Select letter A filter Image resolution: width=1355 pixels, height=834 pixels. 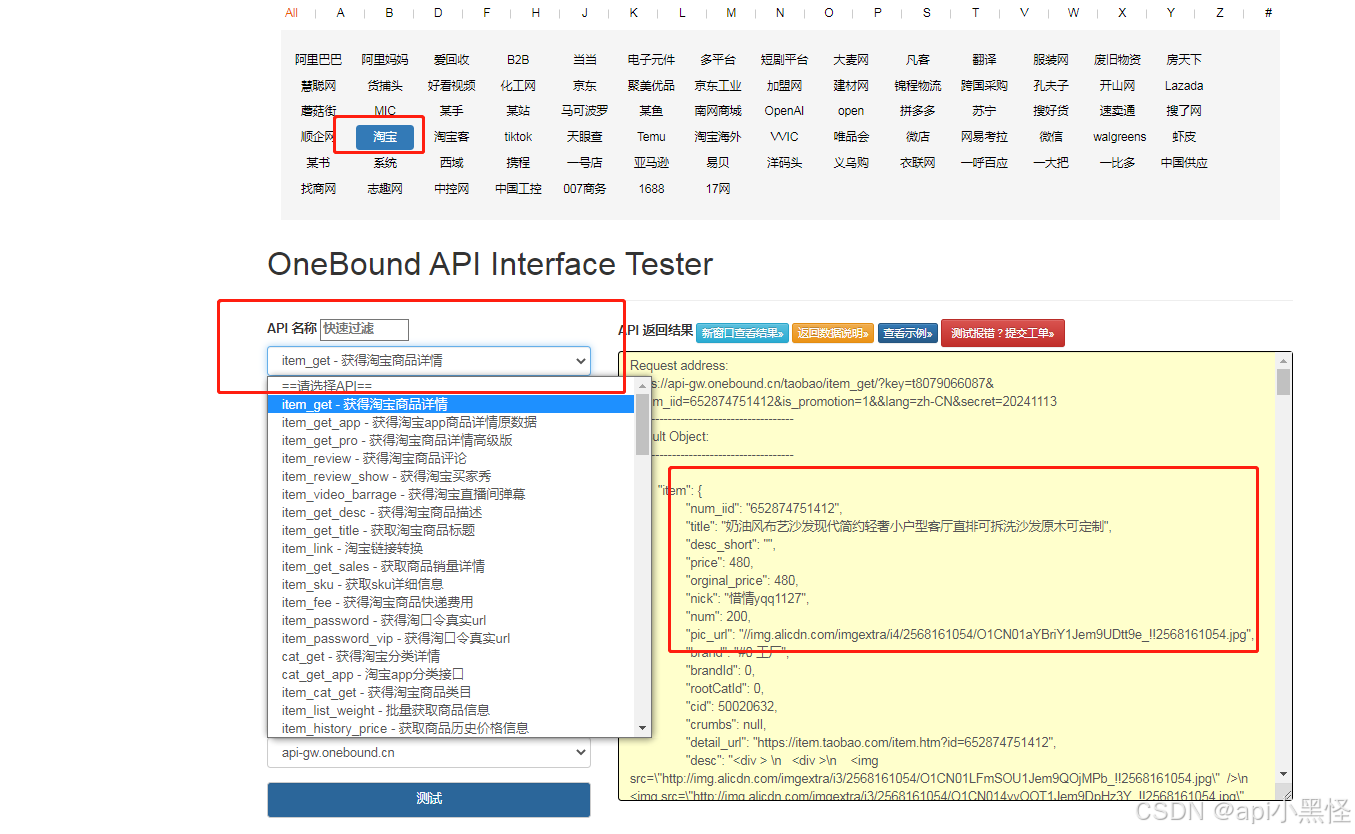[x=341, y=13]
